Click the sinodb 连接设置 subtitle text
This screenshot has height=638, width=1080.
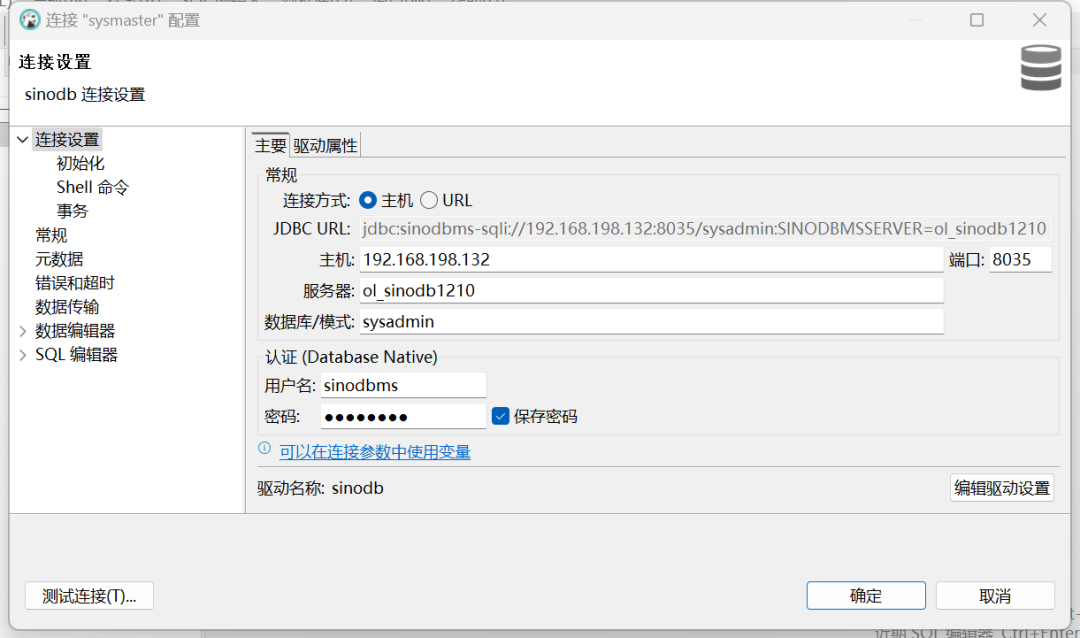85,94
